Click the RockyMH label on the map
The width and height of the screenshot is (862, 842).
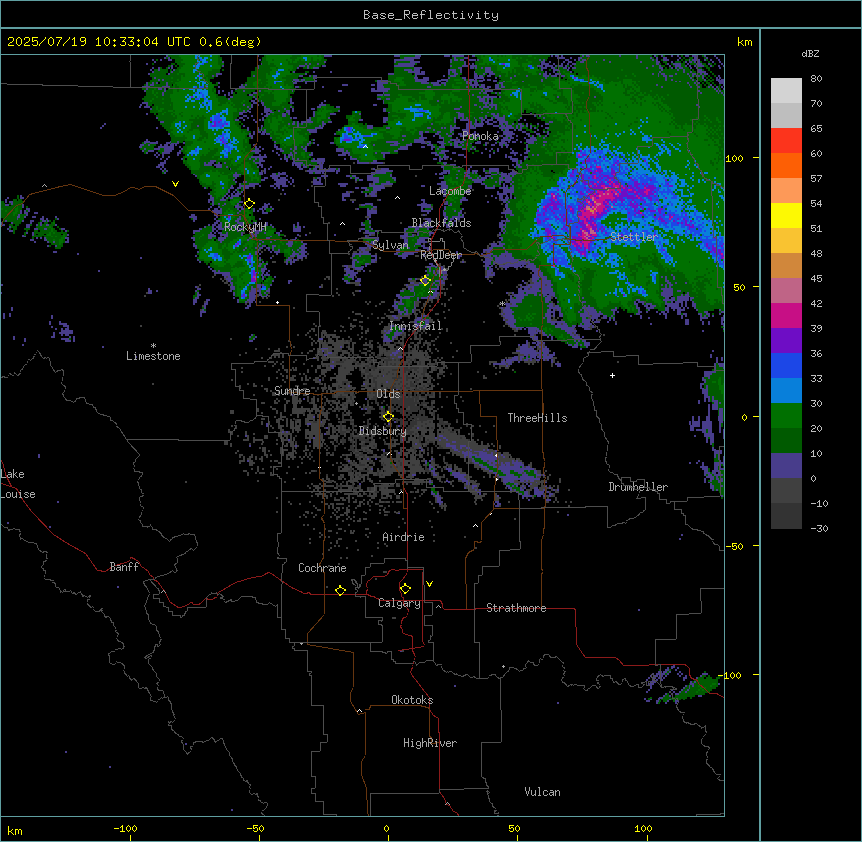(245, 227)
